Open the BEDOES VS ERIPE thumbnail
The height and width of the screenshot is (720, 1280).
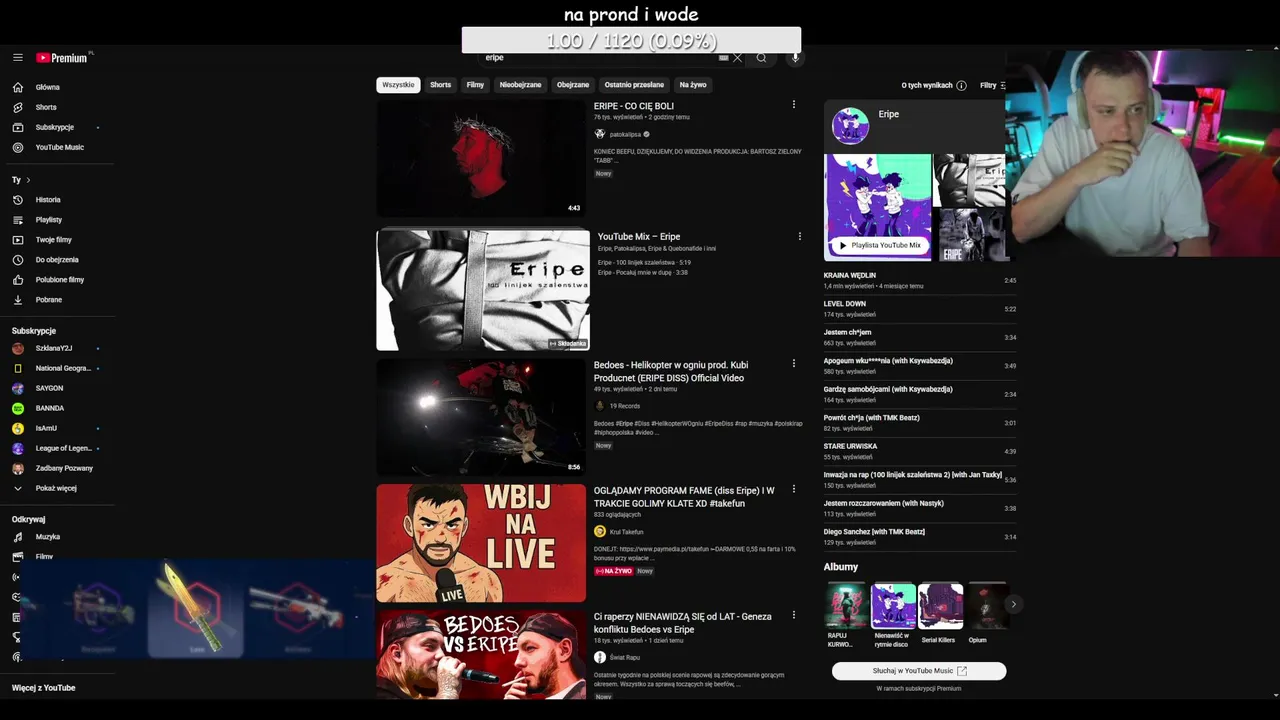481,655
